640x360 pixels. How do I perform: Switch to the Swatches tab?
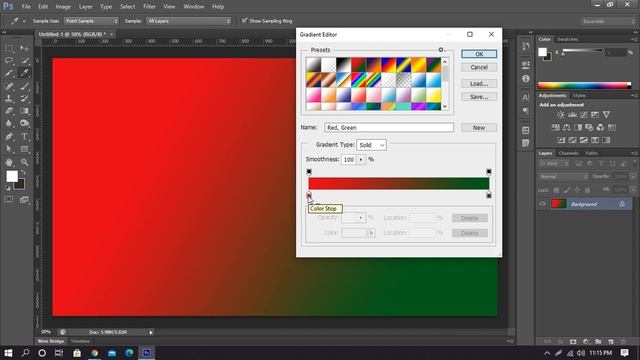568,39
